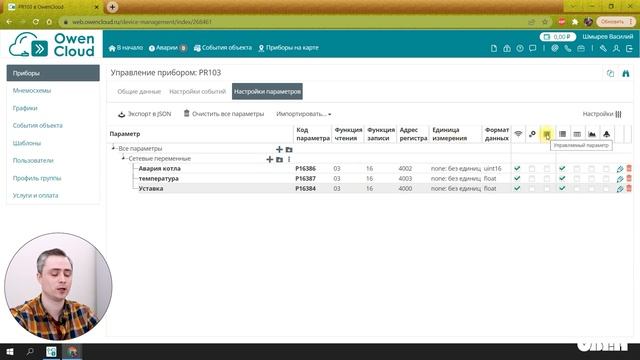Add a folder under Все параметры

(x=289, y=149)
